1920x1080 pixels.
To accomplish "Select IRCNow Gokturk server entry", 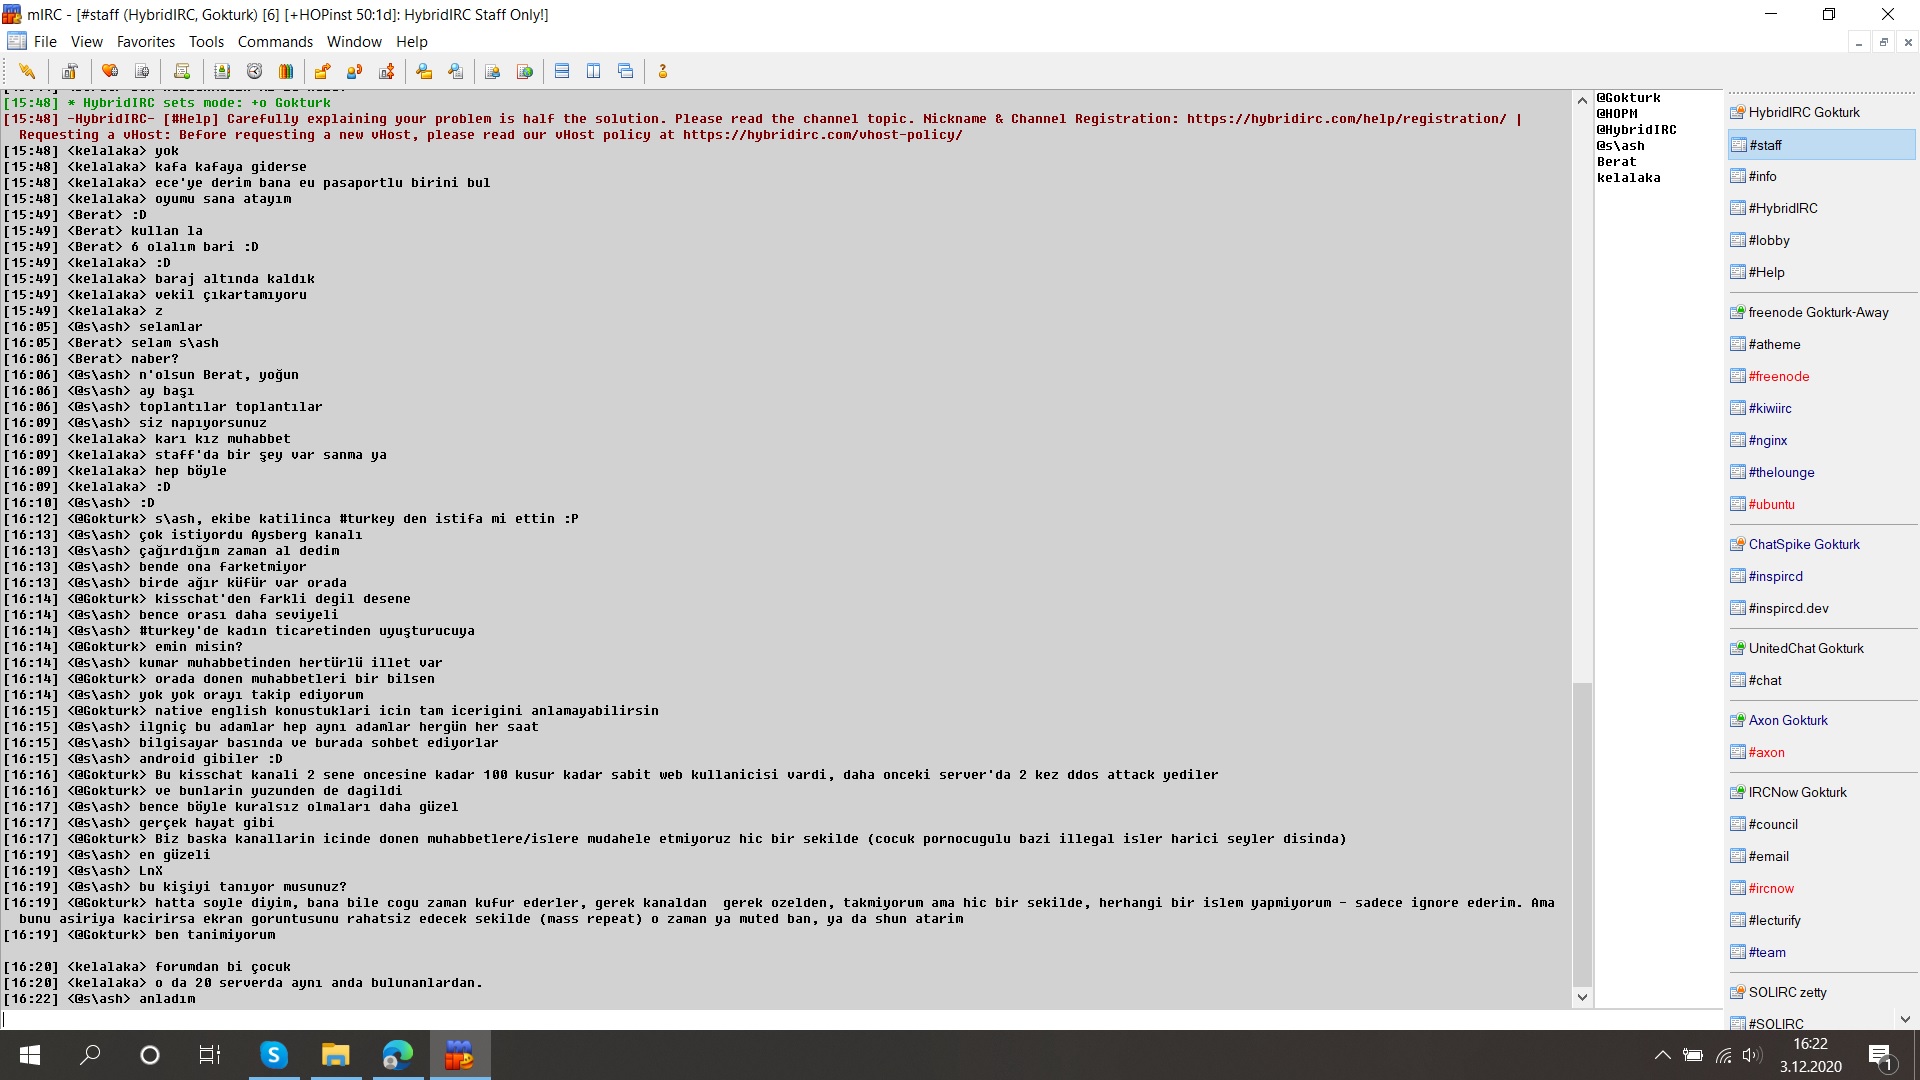I will coord(1821,792).
